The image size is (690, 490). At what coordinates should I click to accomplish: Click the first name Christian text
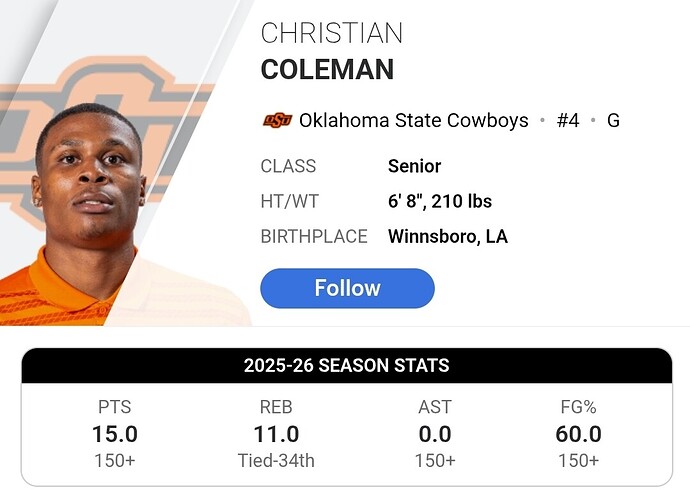tap(331, 32)
